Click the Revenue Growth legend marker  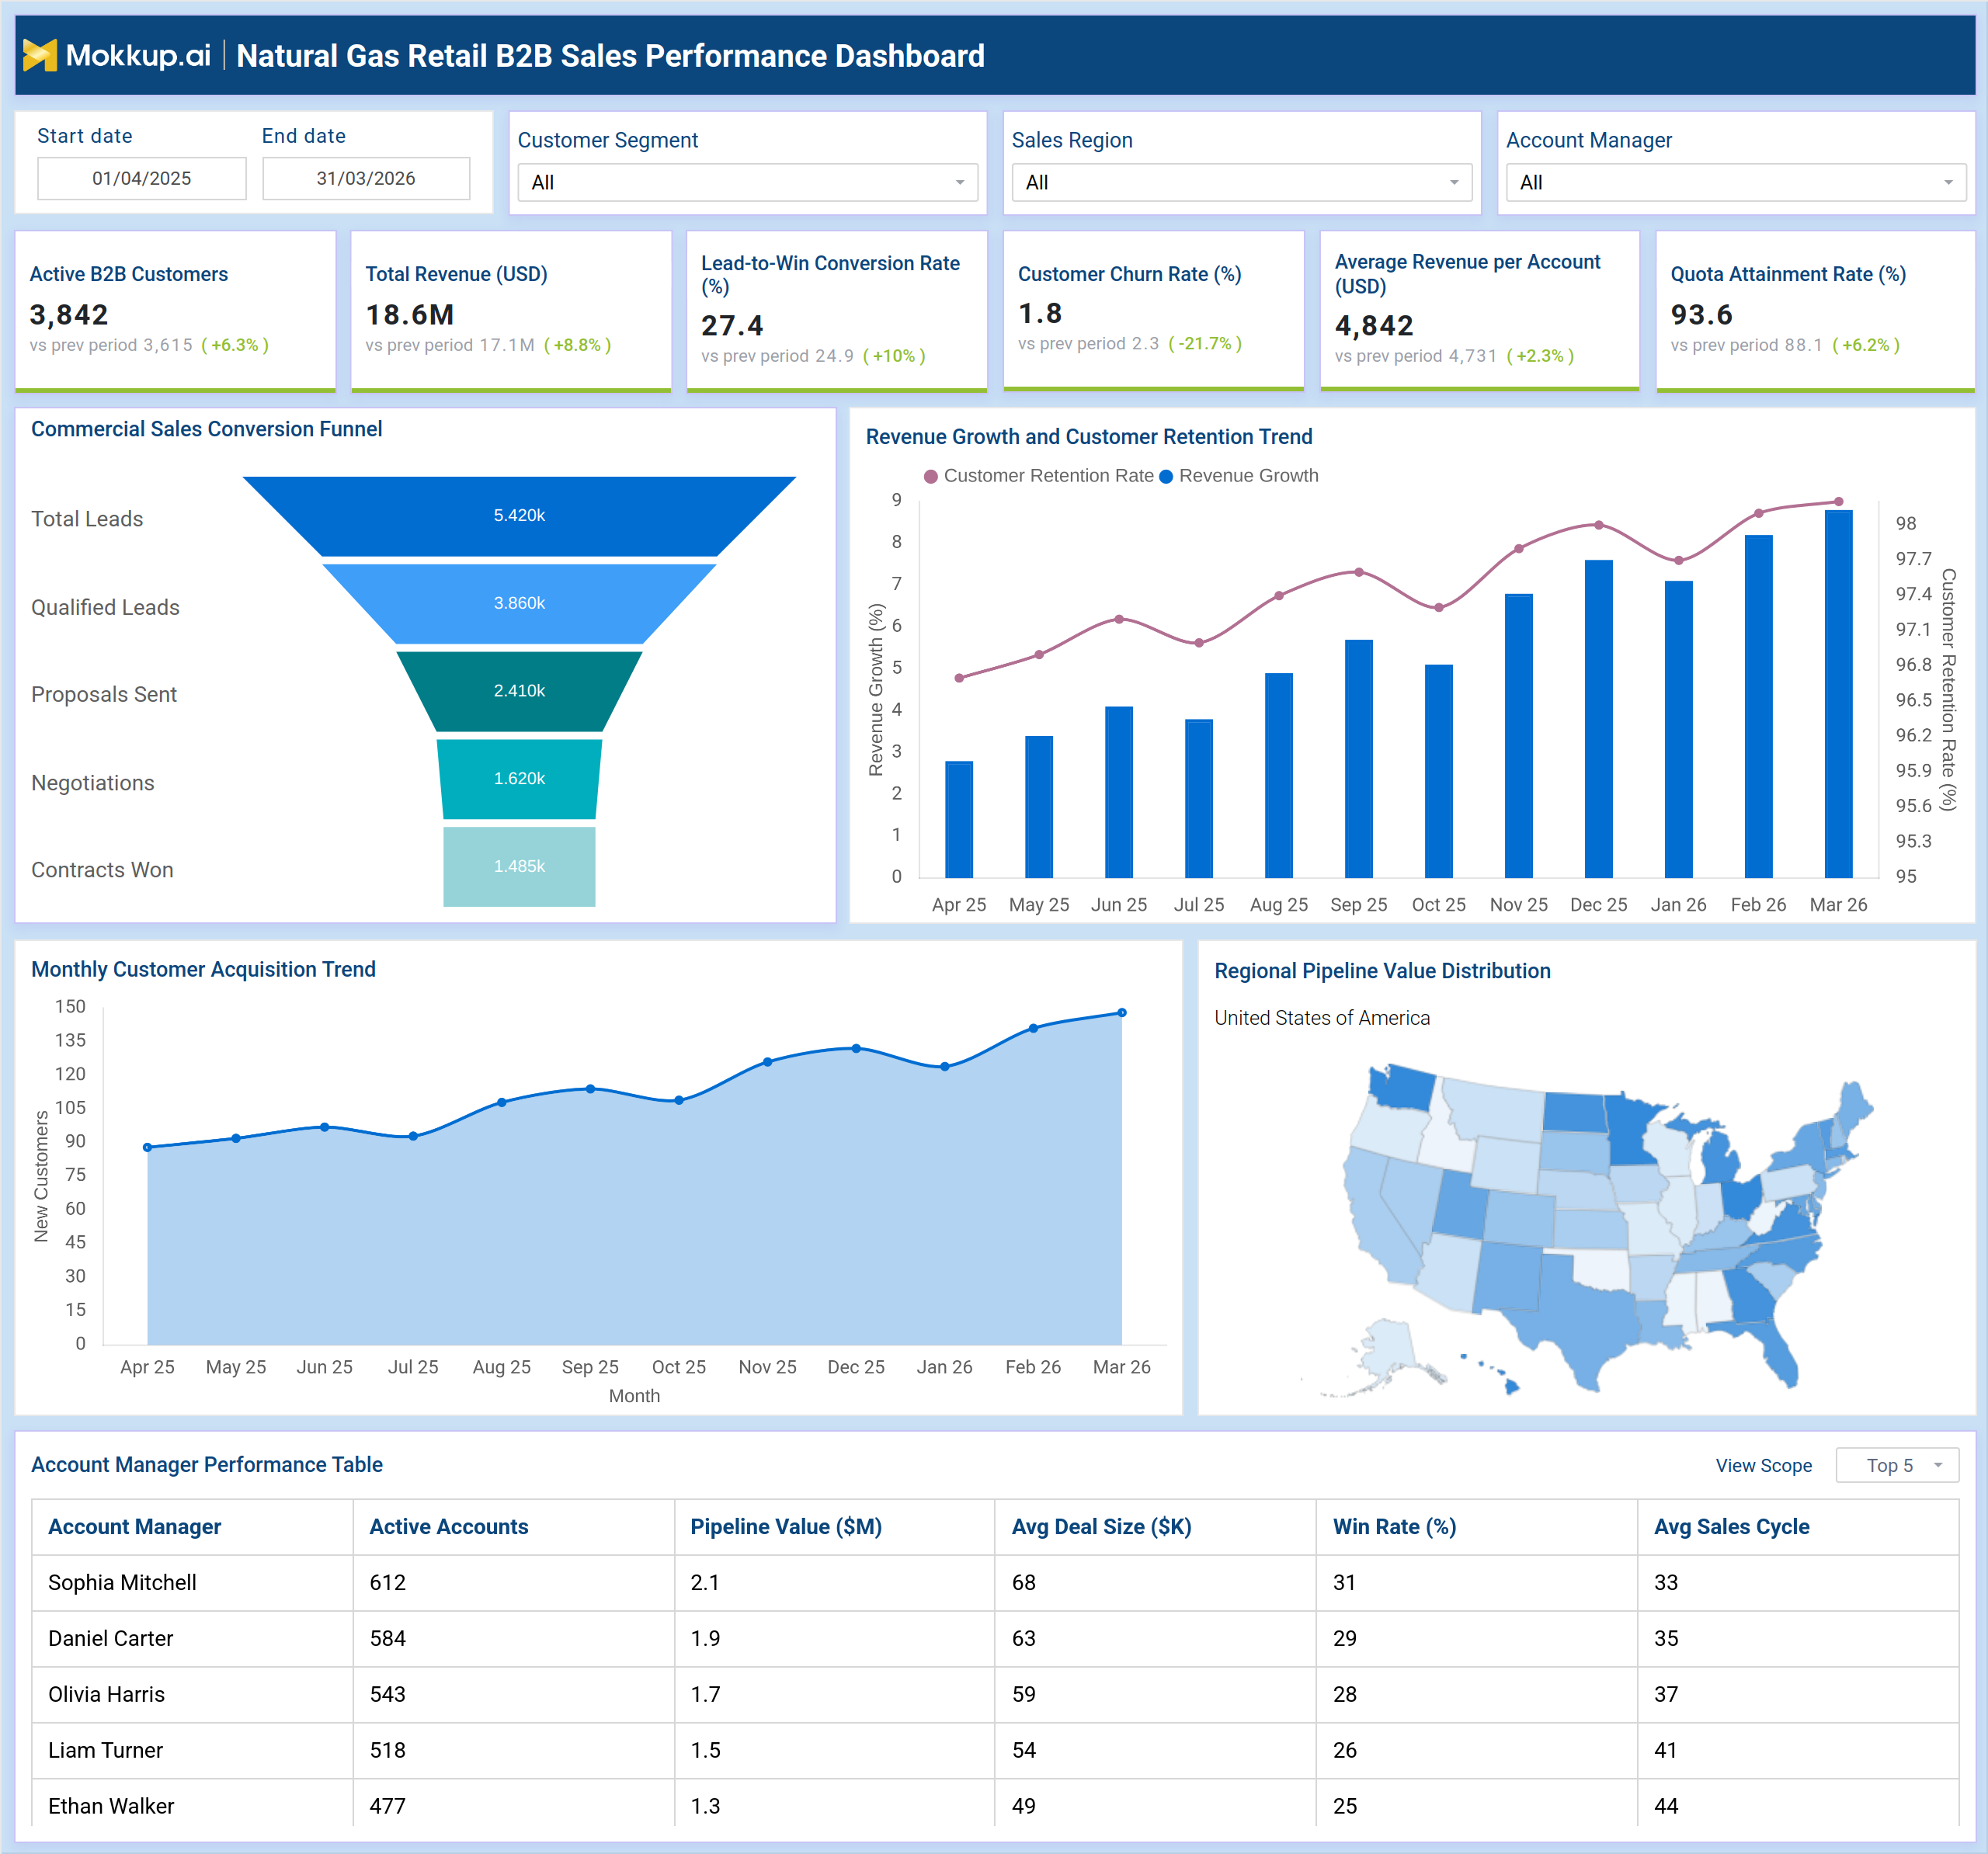1166,476
